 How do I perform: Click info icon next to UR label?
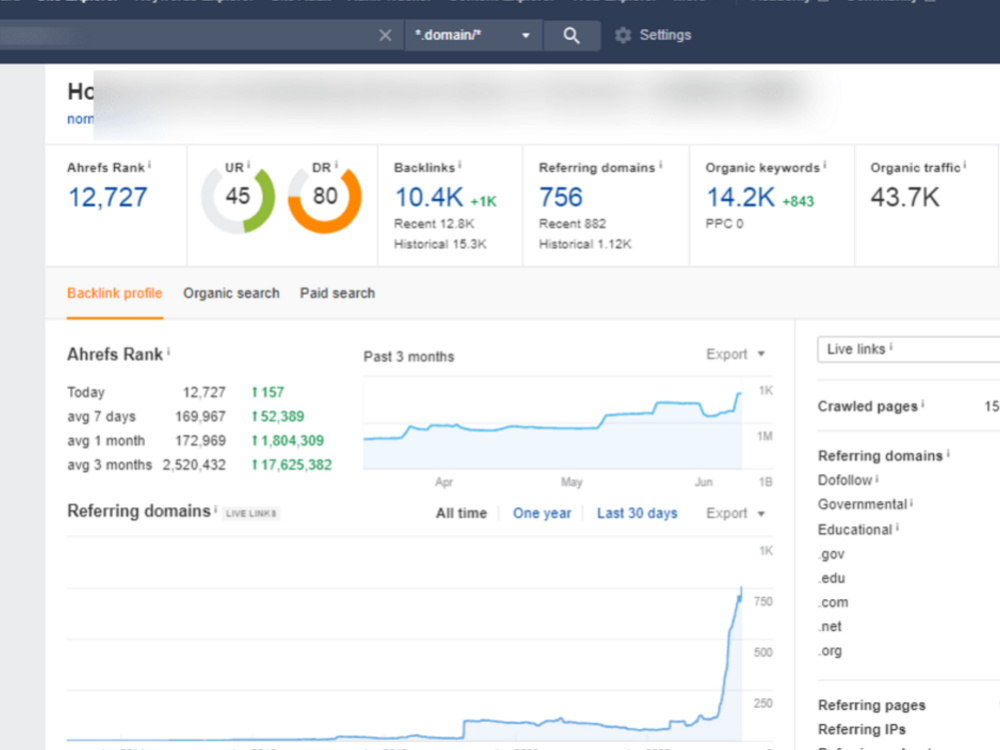tap(249, 165)
